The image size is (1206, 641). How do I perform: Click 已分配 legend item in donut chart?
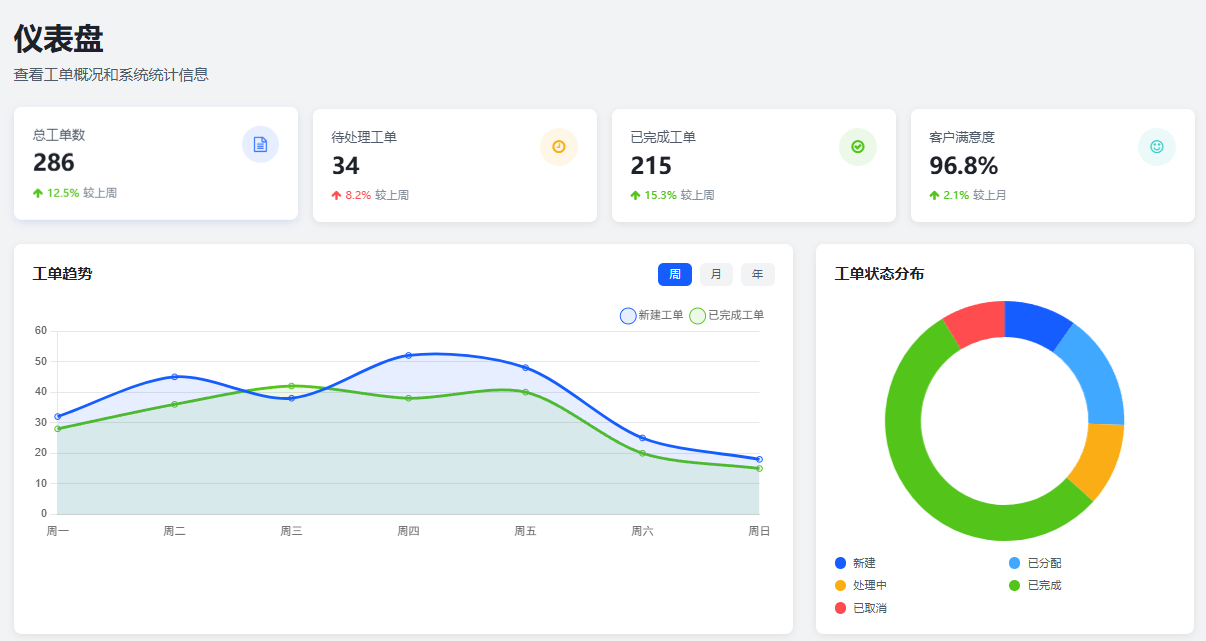tap(1035, 563)
